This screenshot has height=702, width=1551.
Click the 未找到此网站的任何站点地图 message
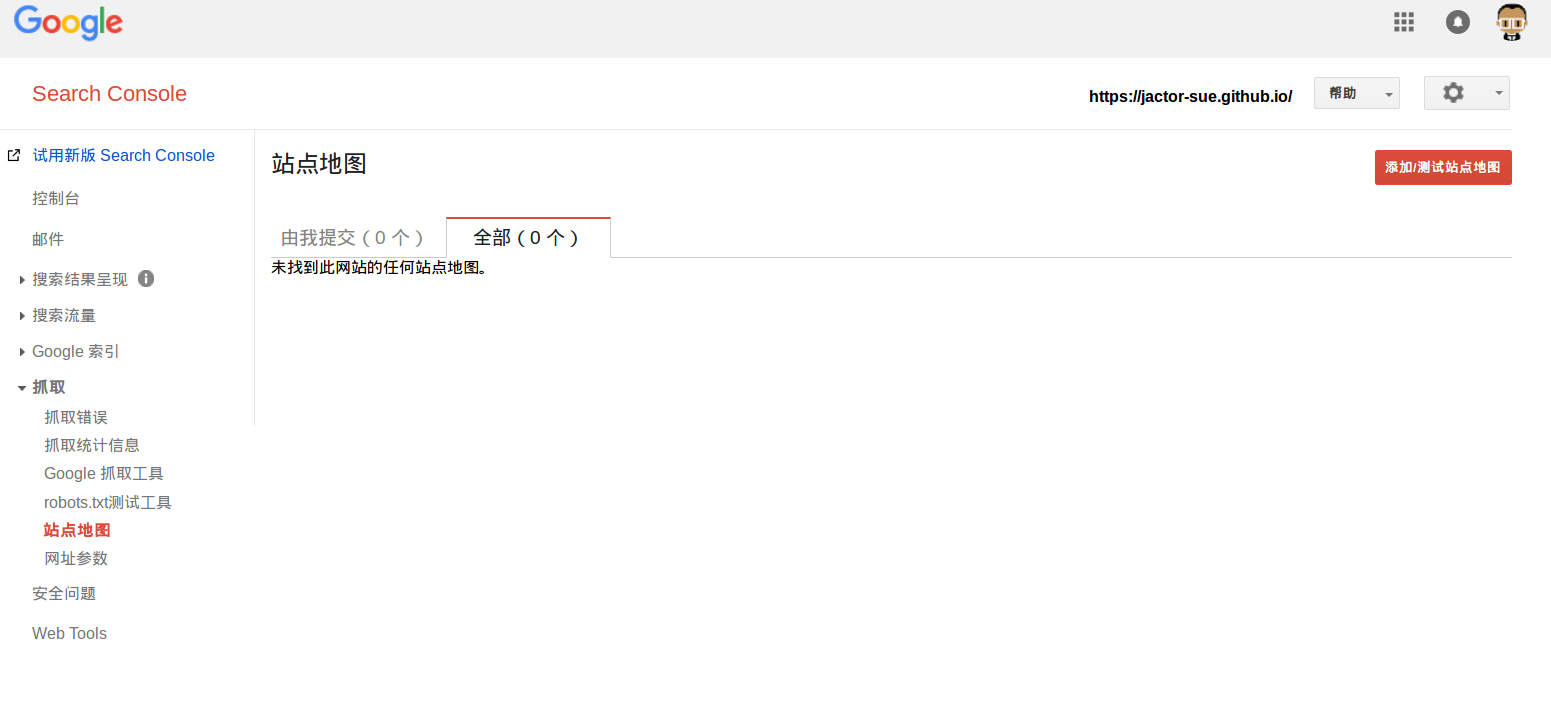pos(379,268)
